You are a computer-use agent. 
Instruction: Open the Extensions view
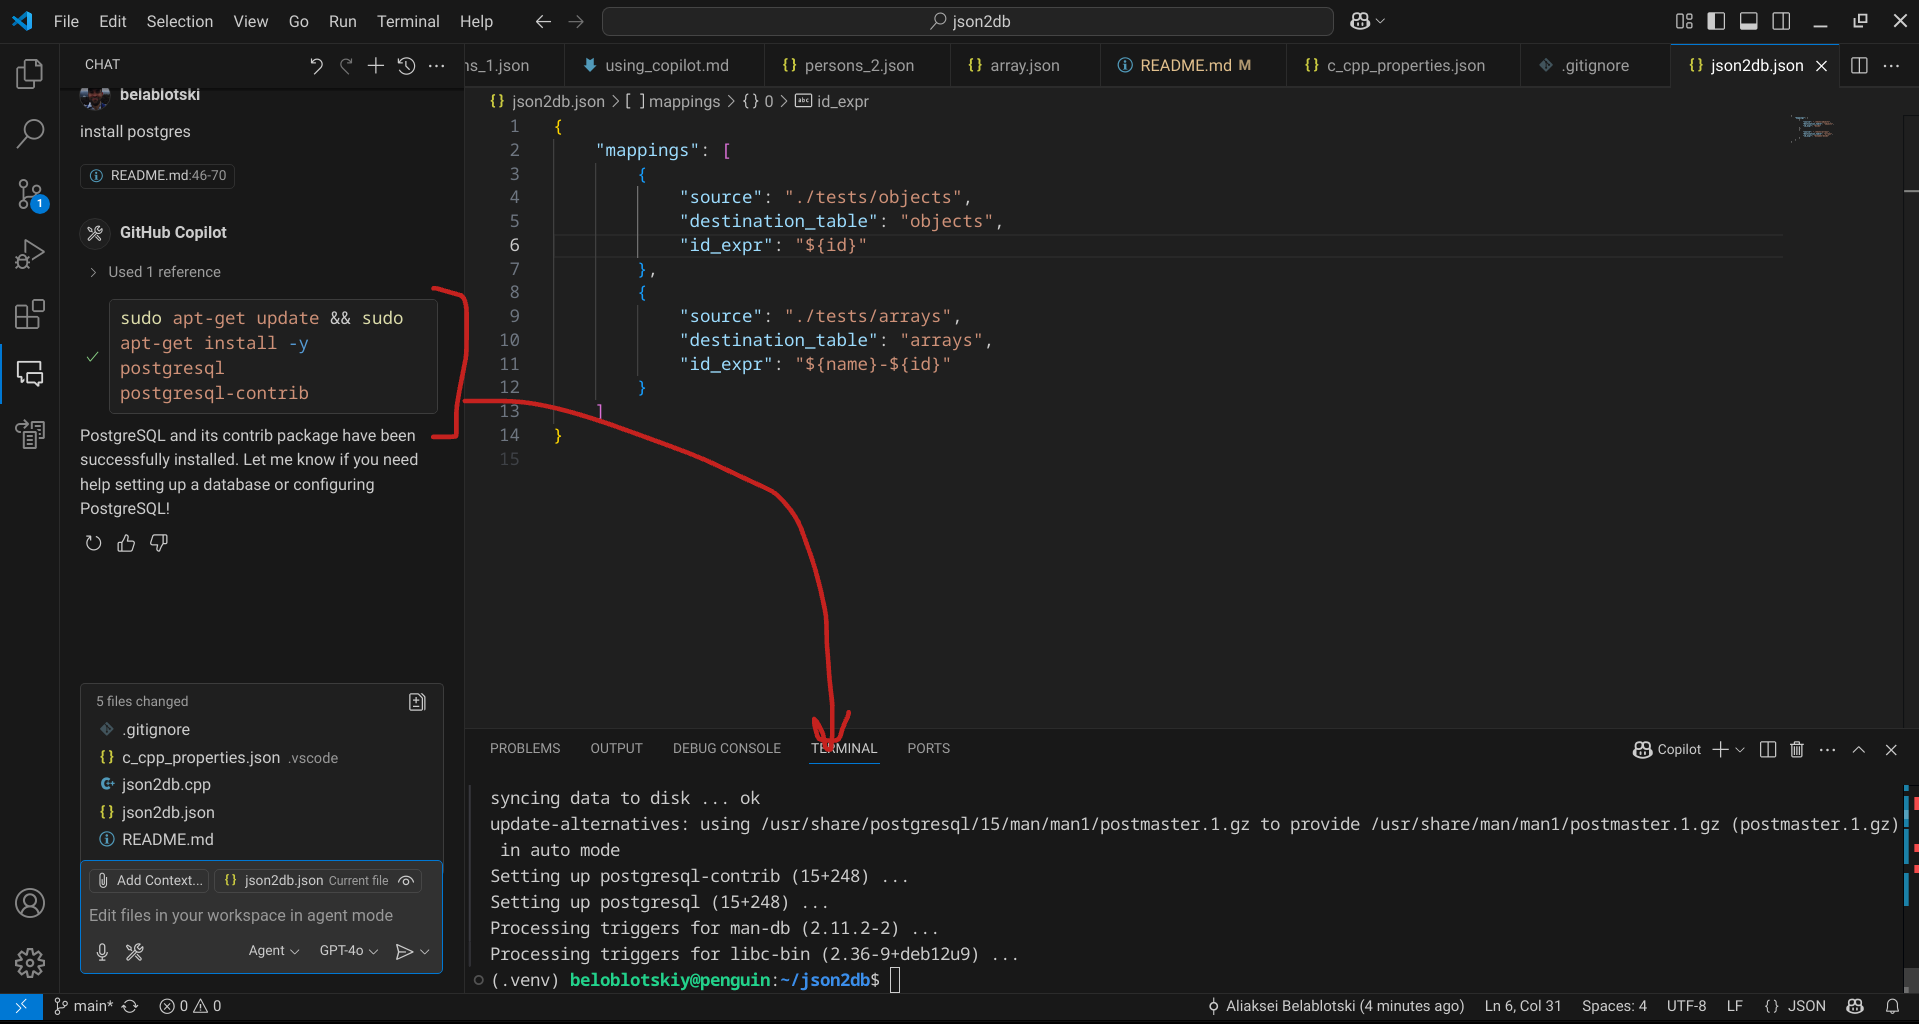coord(30,314)
